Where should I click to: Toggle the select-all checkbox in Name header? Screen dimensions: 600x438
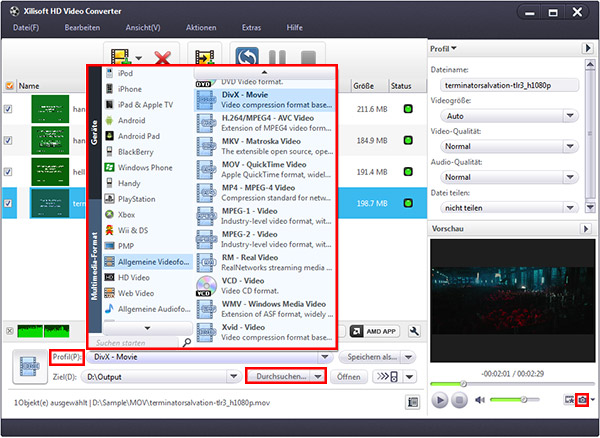pyautogui.click(x=9, y=86)
